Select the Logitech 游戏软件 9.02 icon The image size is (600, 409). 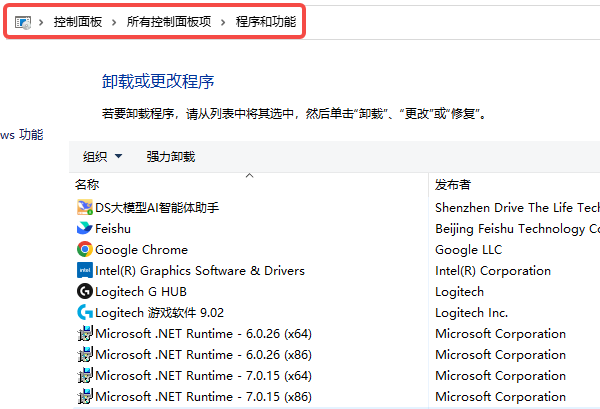(x=84, y=313)
